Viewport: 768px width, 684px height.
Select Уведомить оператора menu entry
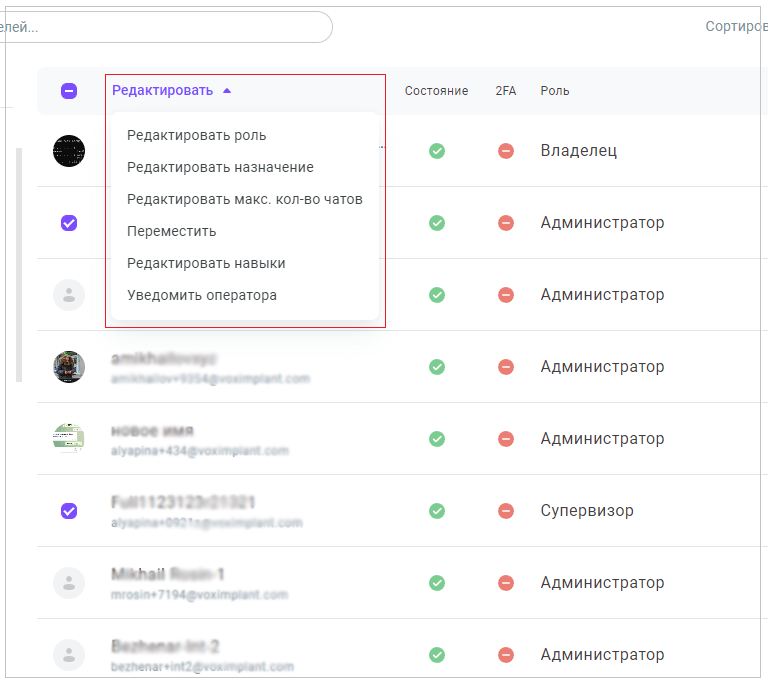[202, 295]
